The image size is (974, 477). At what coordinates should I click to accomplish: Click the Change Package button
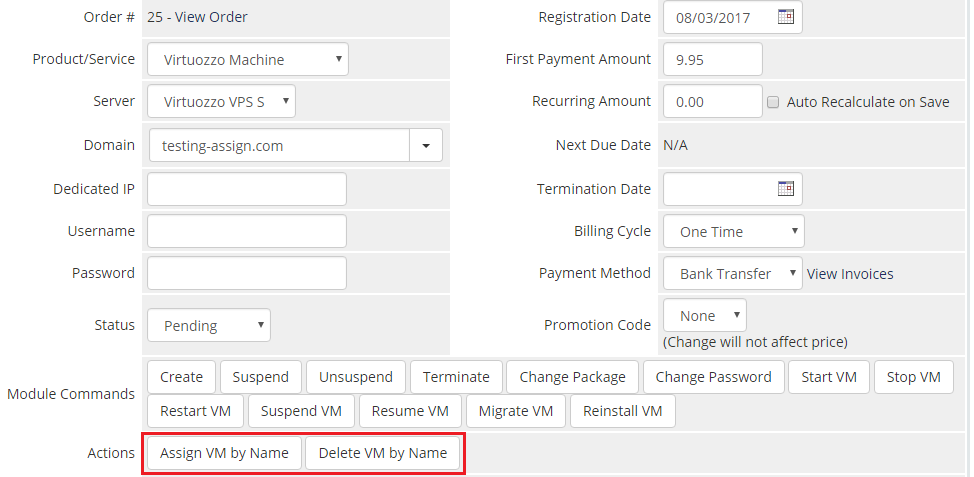572,377
